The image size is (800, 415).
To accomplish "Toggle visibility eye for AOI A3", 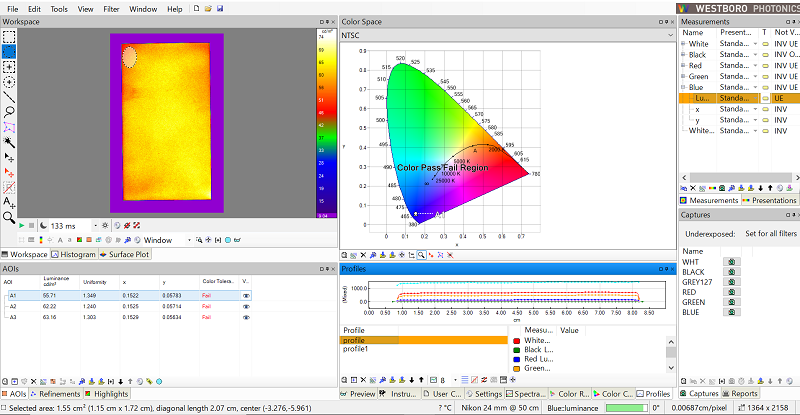I will coord(246,318).
